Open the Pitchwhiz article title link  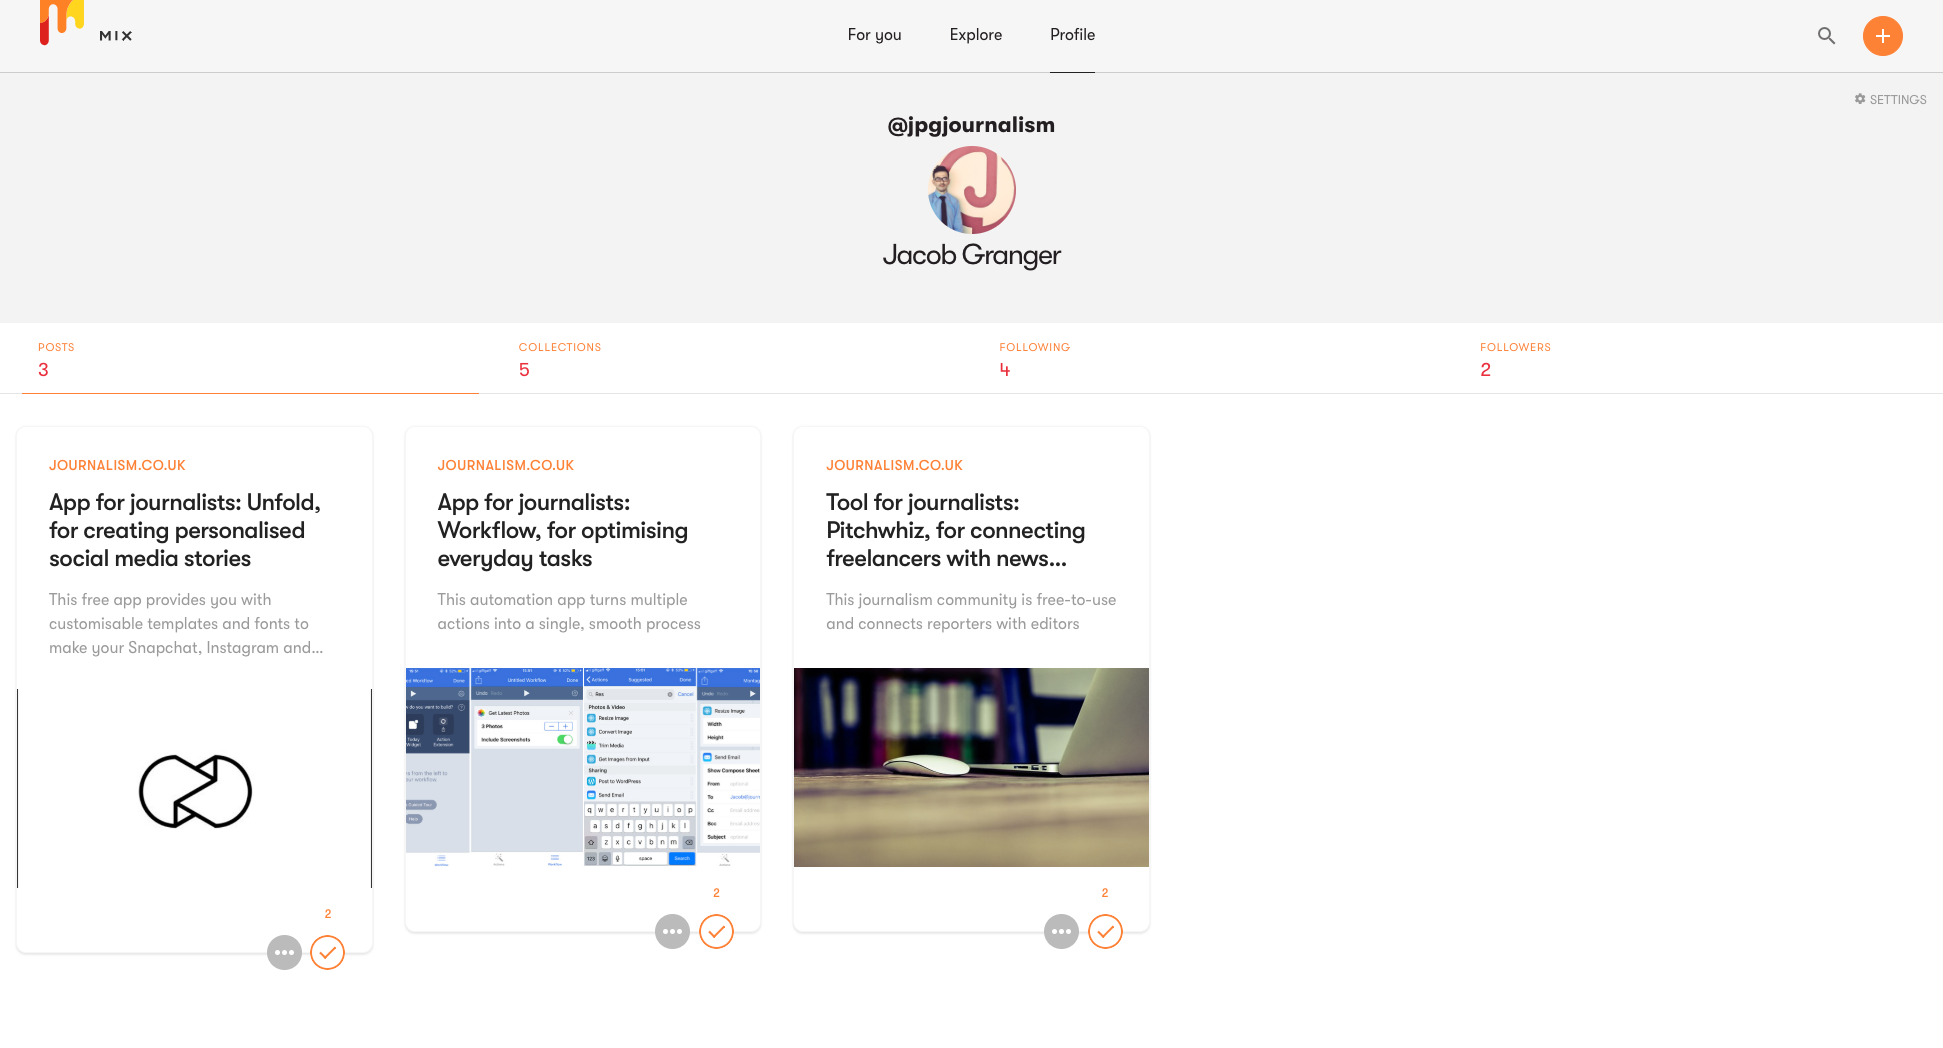(956, 530)
